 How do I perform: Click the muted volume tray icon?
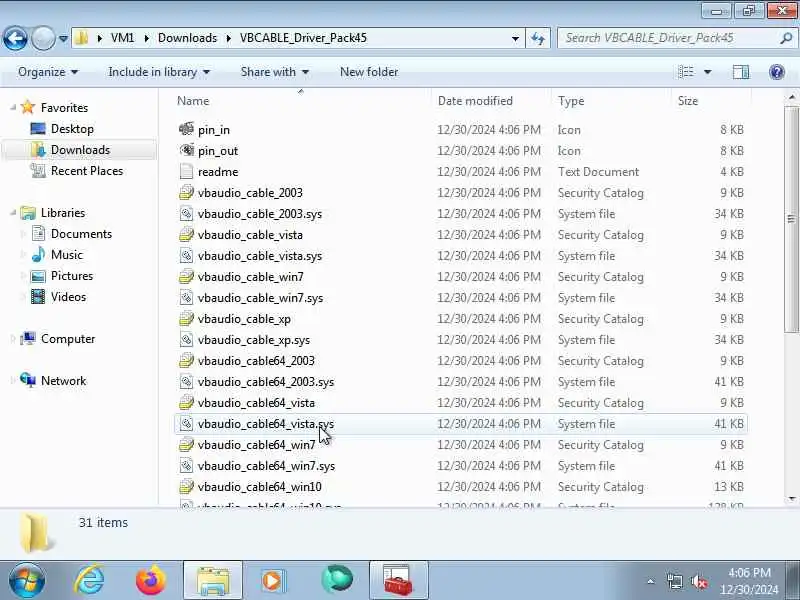pyautogui.click(x=698, y=581)
